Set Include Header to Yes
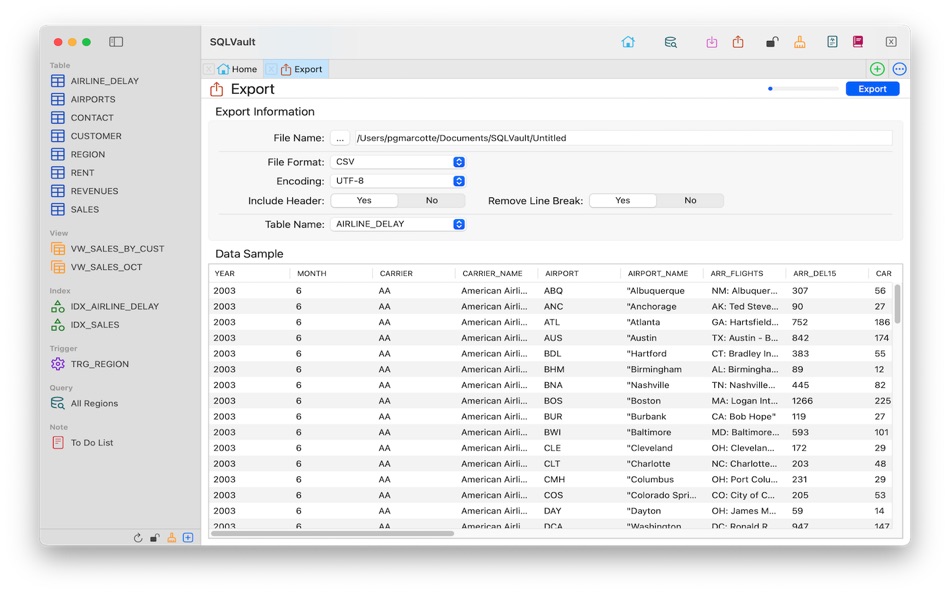 364,201
